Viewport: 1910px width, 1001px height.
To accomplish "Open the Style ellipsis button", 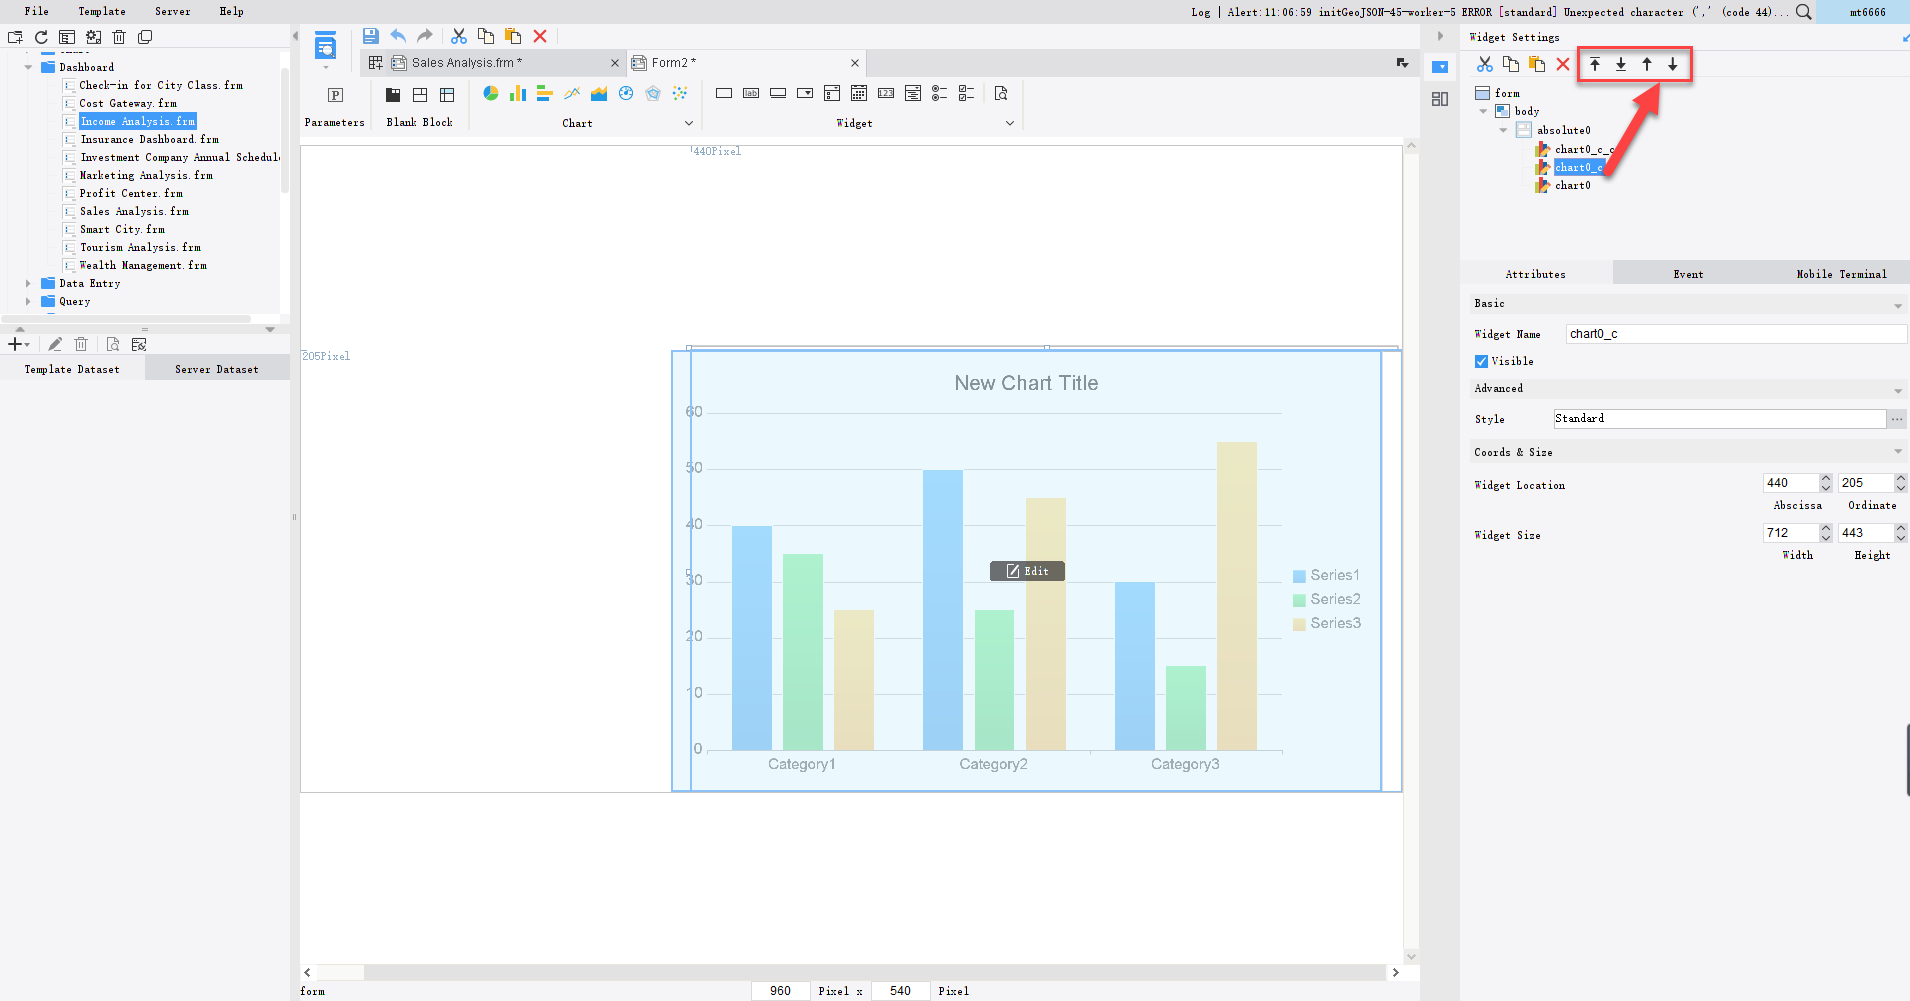I will tap(1897, 419).
